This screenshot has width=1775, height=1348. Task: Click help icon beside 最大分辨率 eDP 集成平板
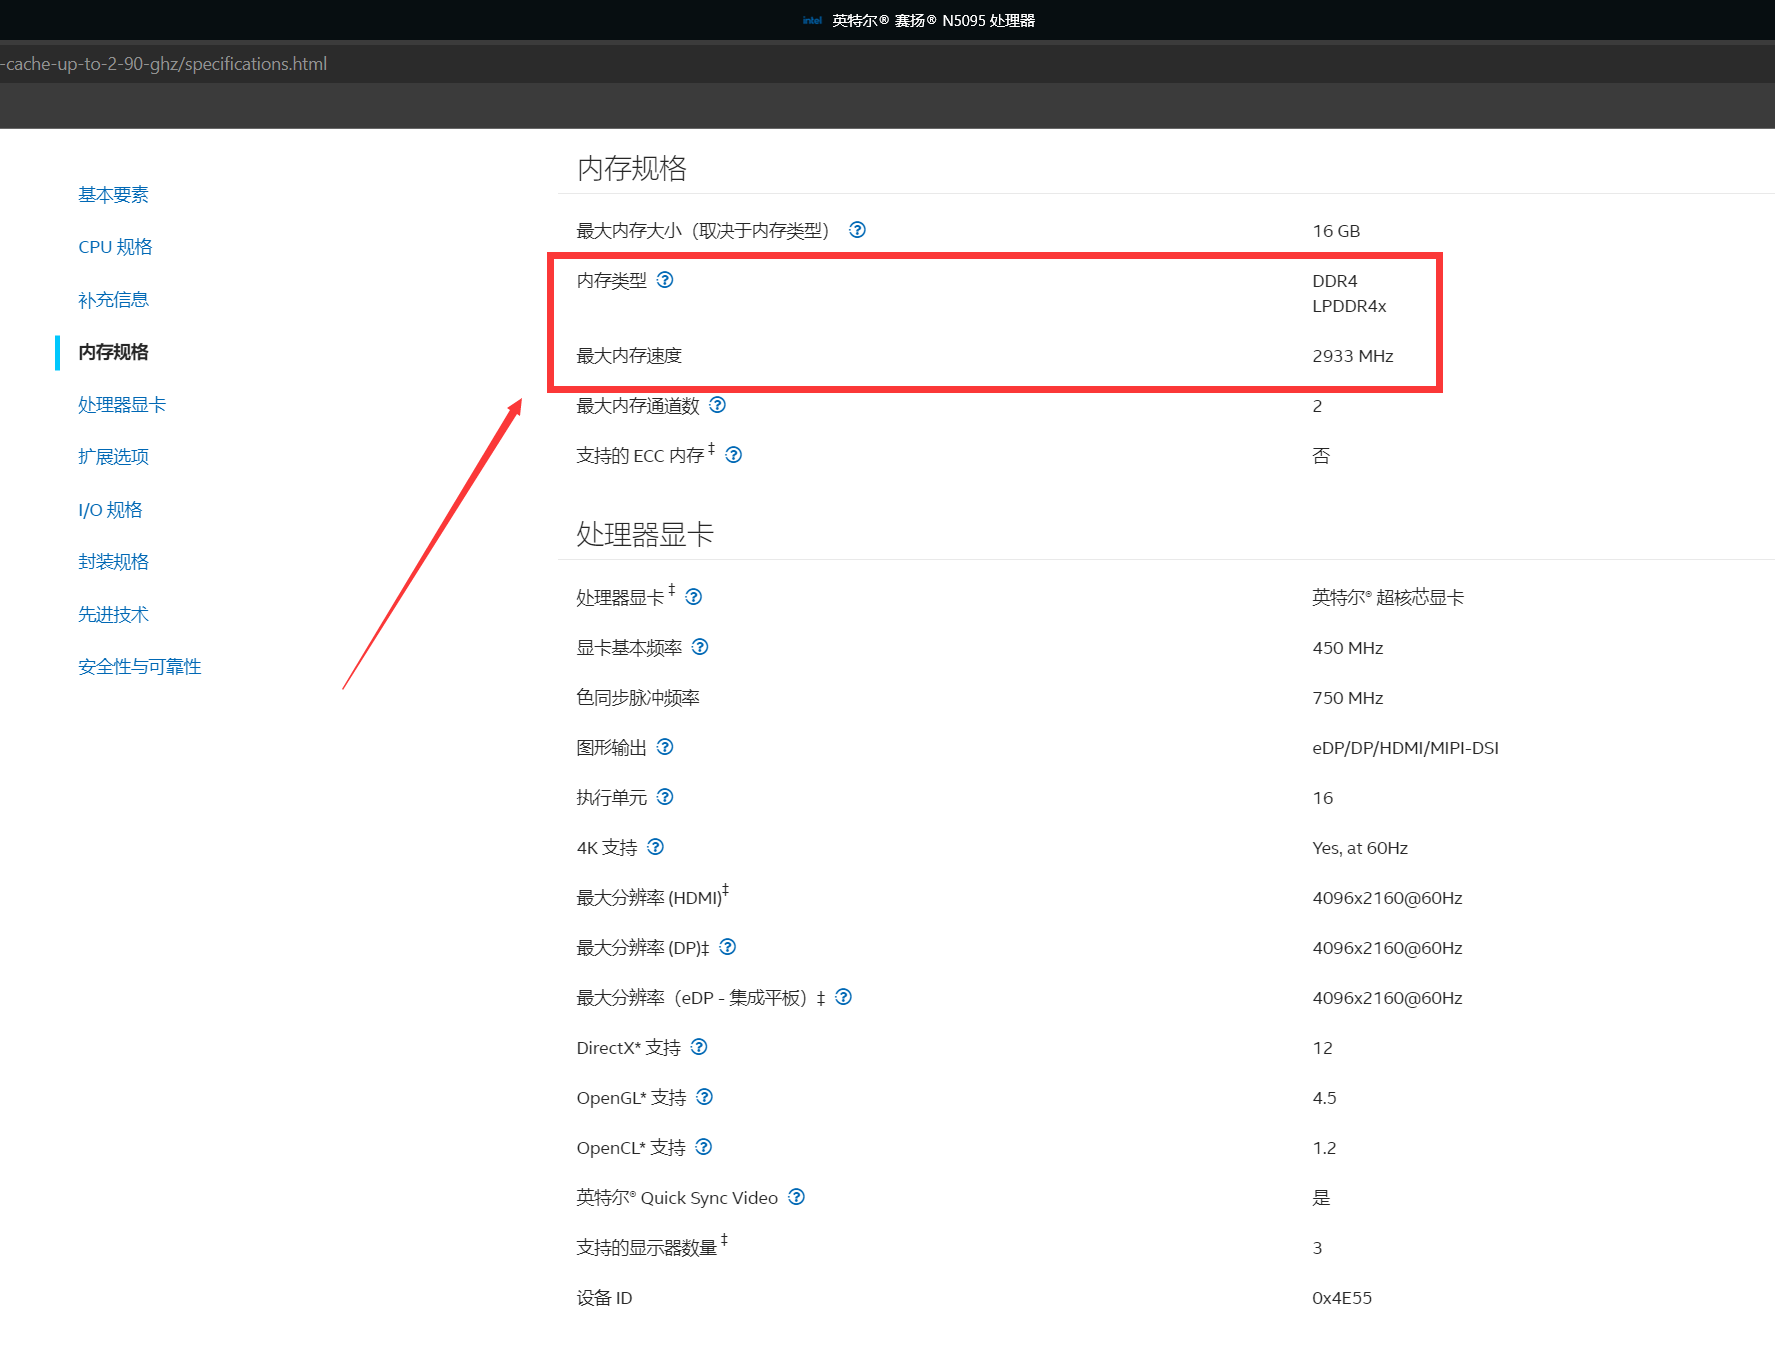tap(843, 997)
